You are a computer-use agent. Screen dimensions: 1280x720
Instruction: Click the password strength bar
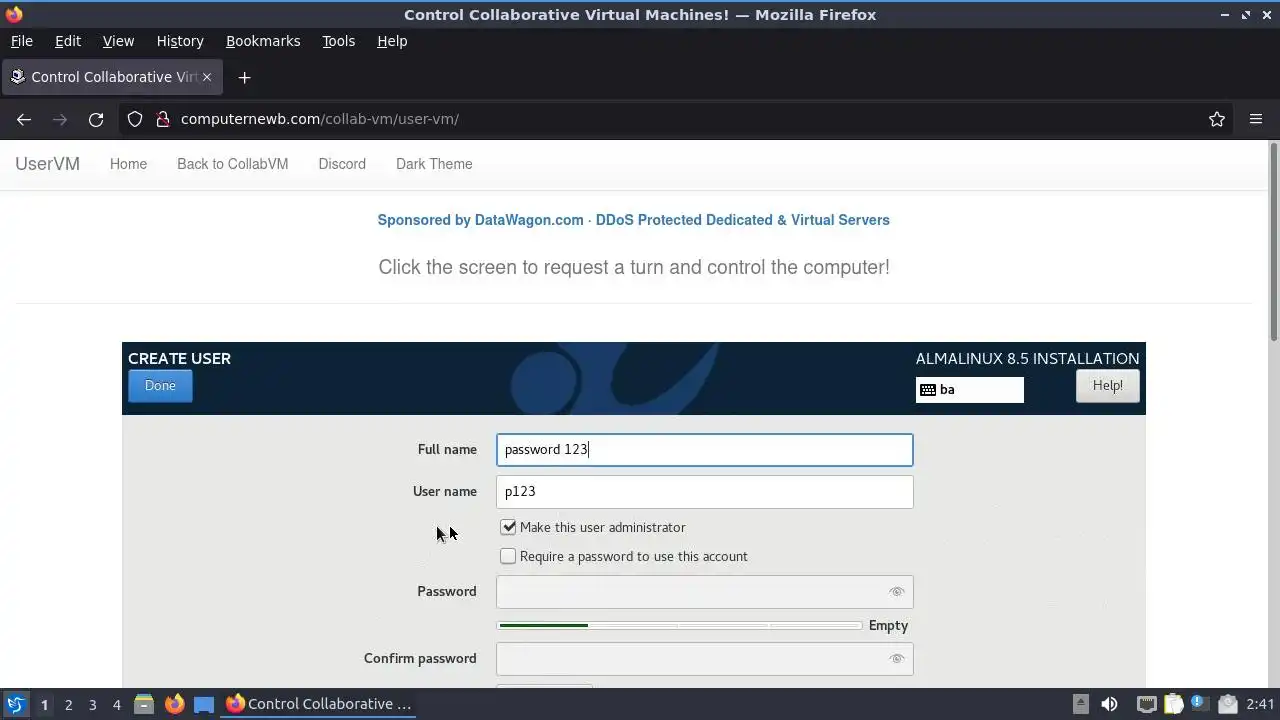679,626
